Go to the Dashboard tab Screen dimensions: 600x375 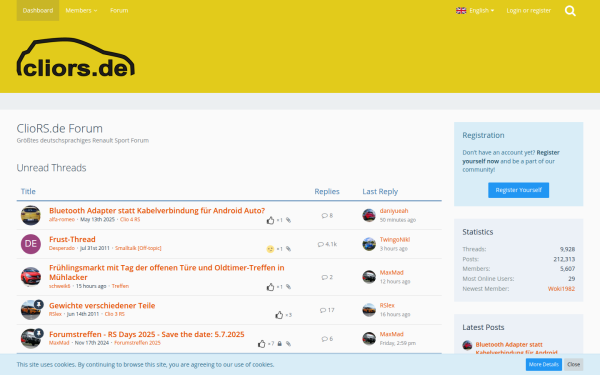tap(38, 10)
